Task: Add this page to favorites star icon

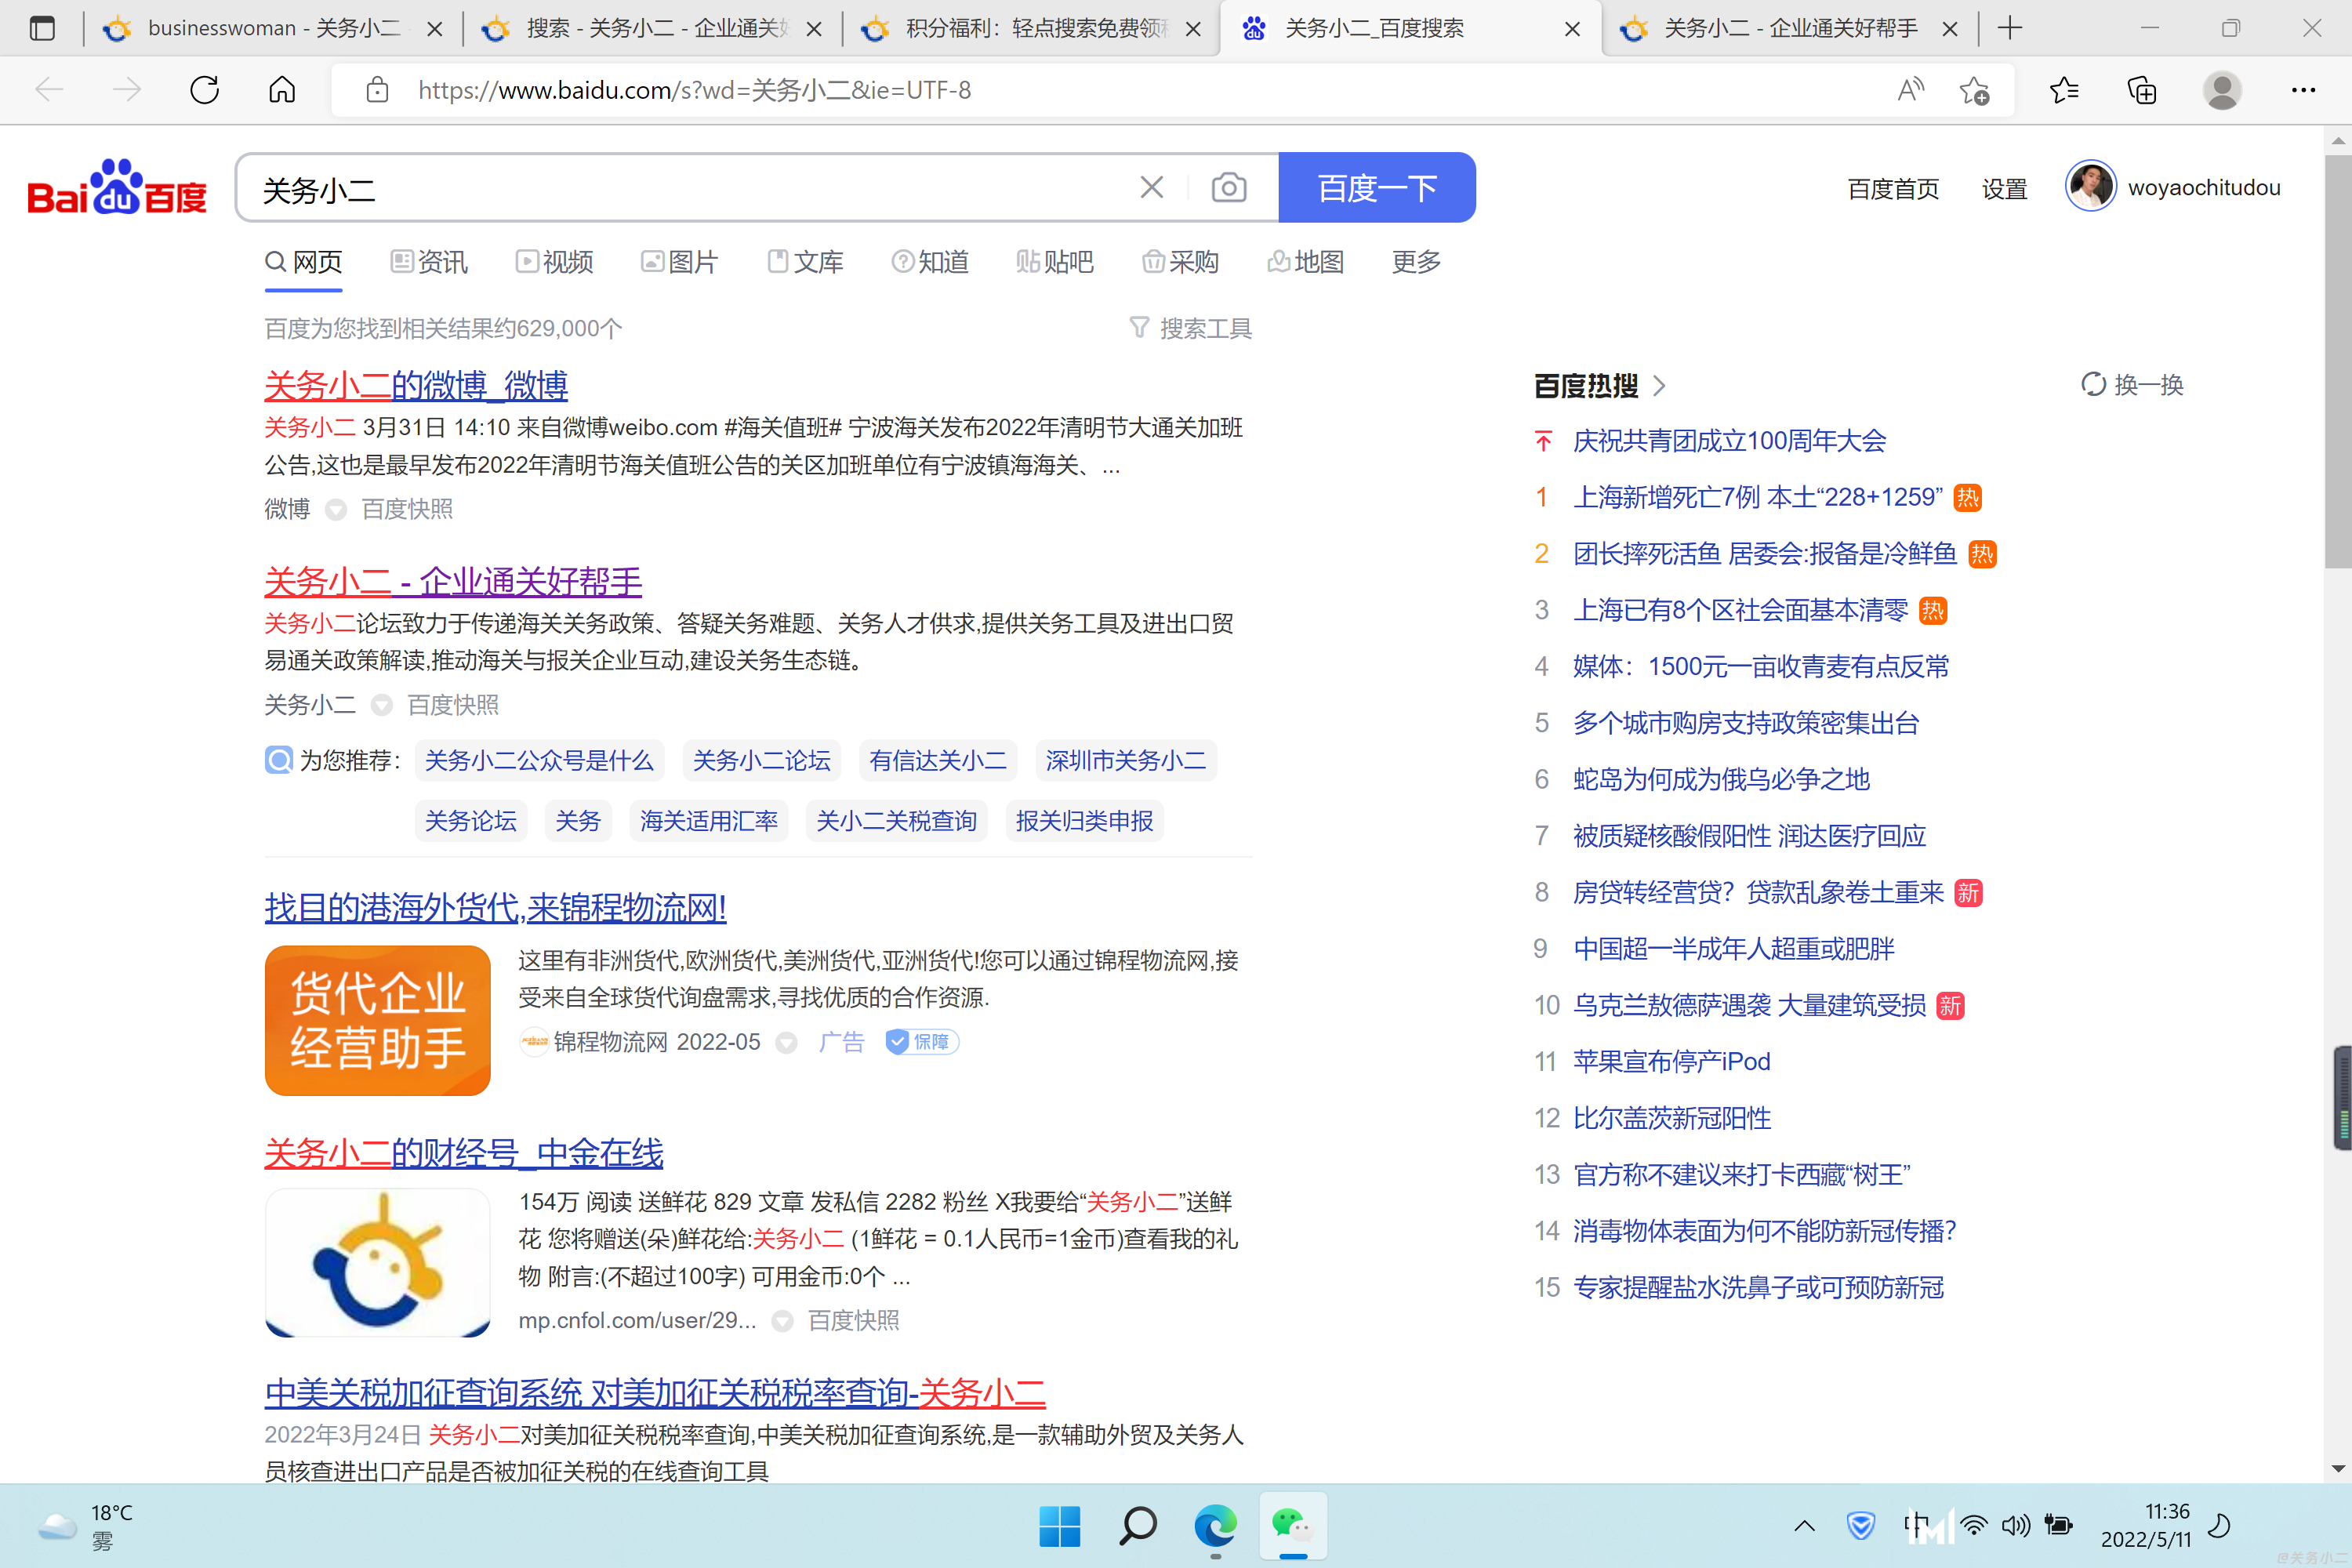Action: (1974, 90)
